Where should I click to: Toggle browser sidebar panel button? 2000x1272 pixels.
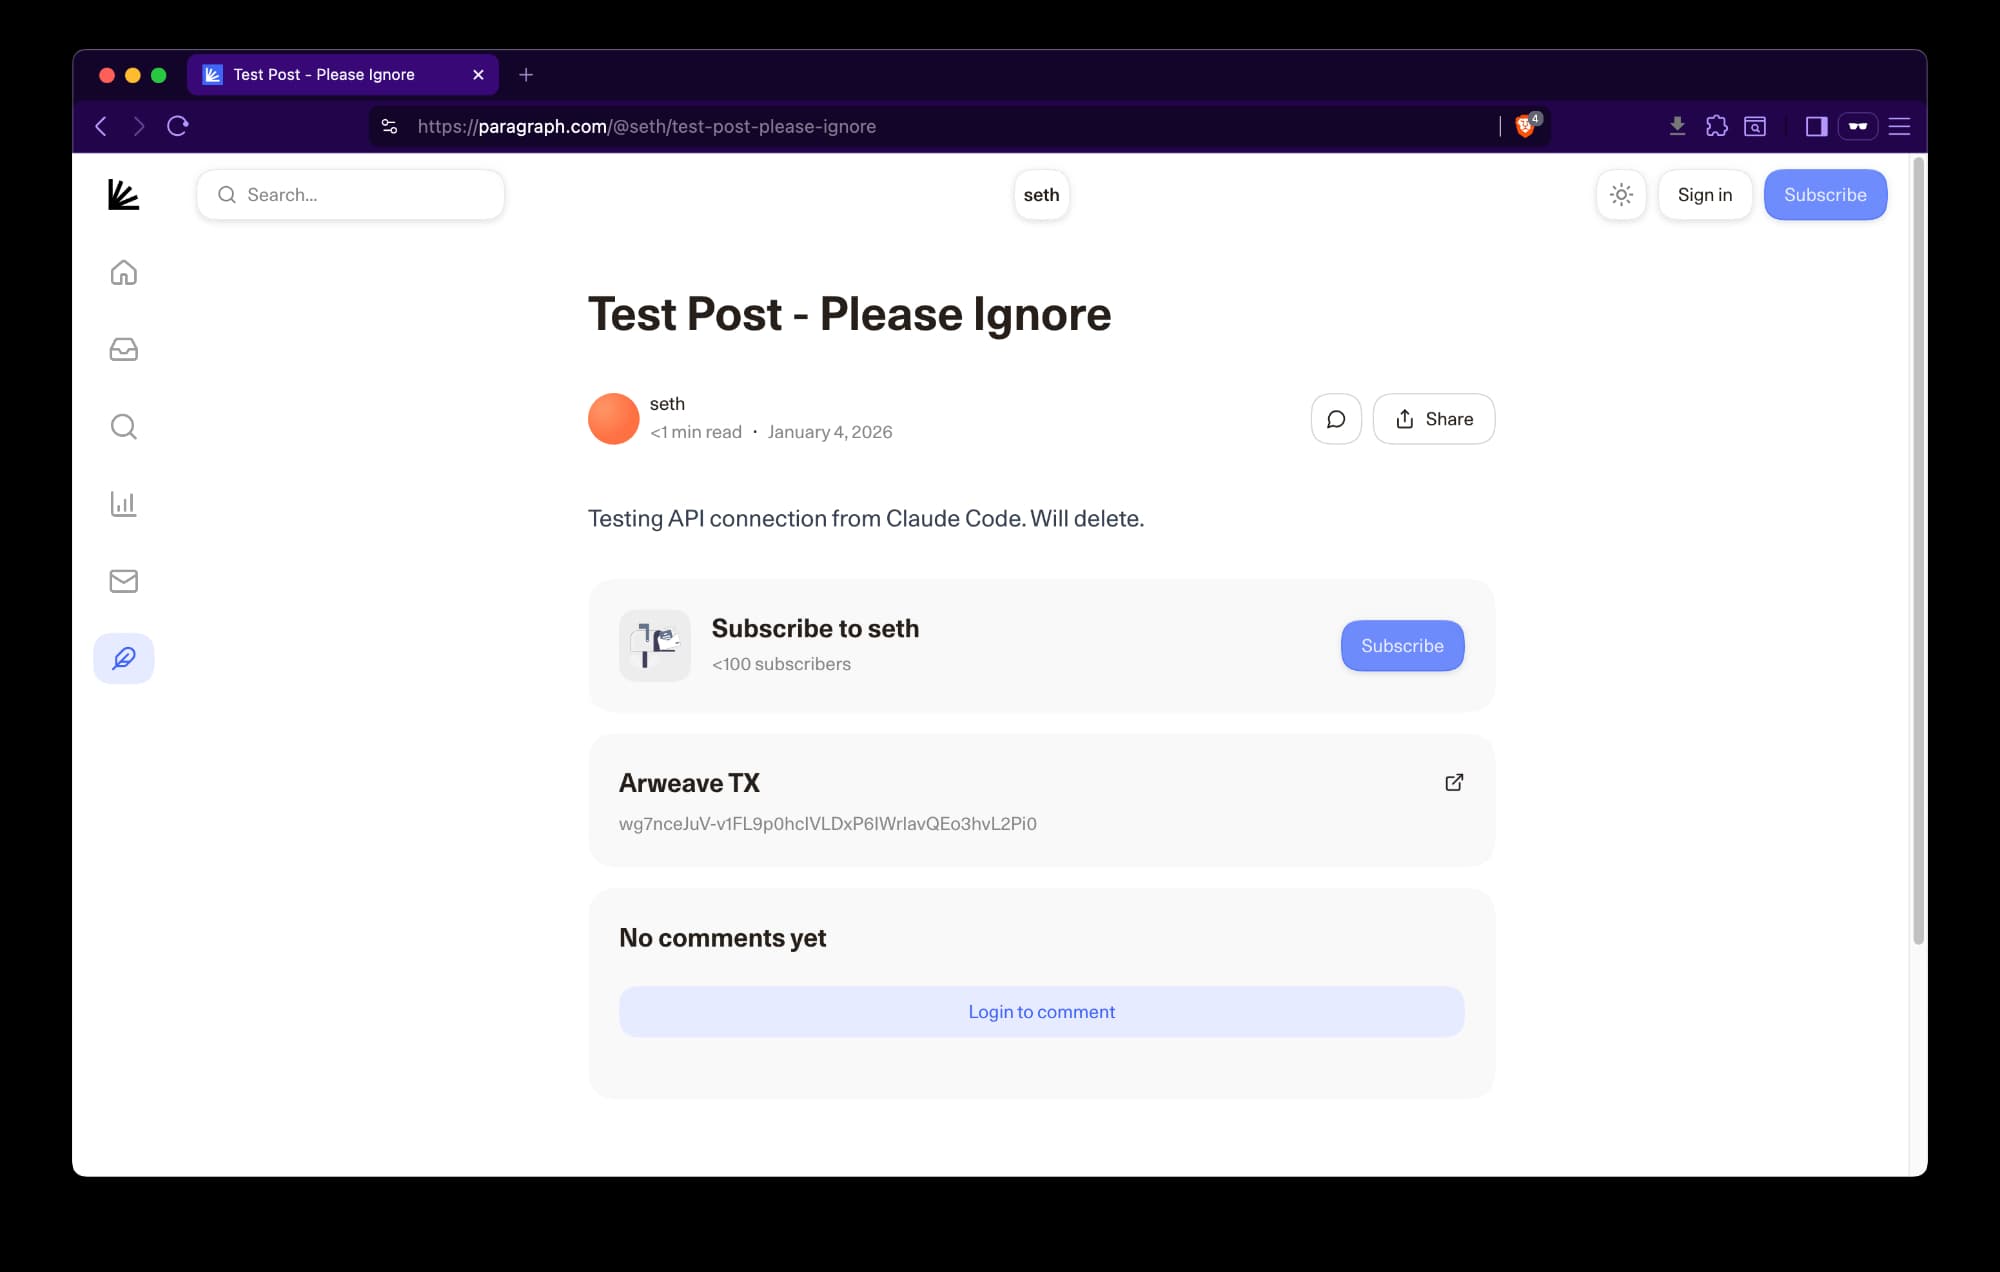click(x=1816, y=126)
